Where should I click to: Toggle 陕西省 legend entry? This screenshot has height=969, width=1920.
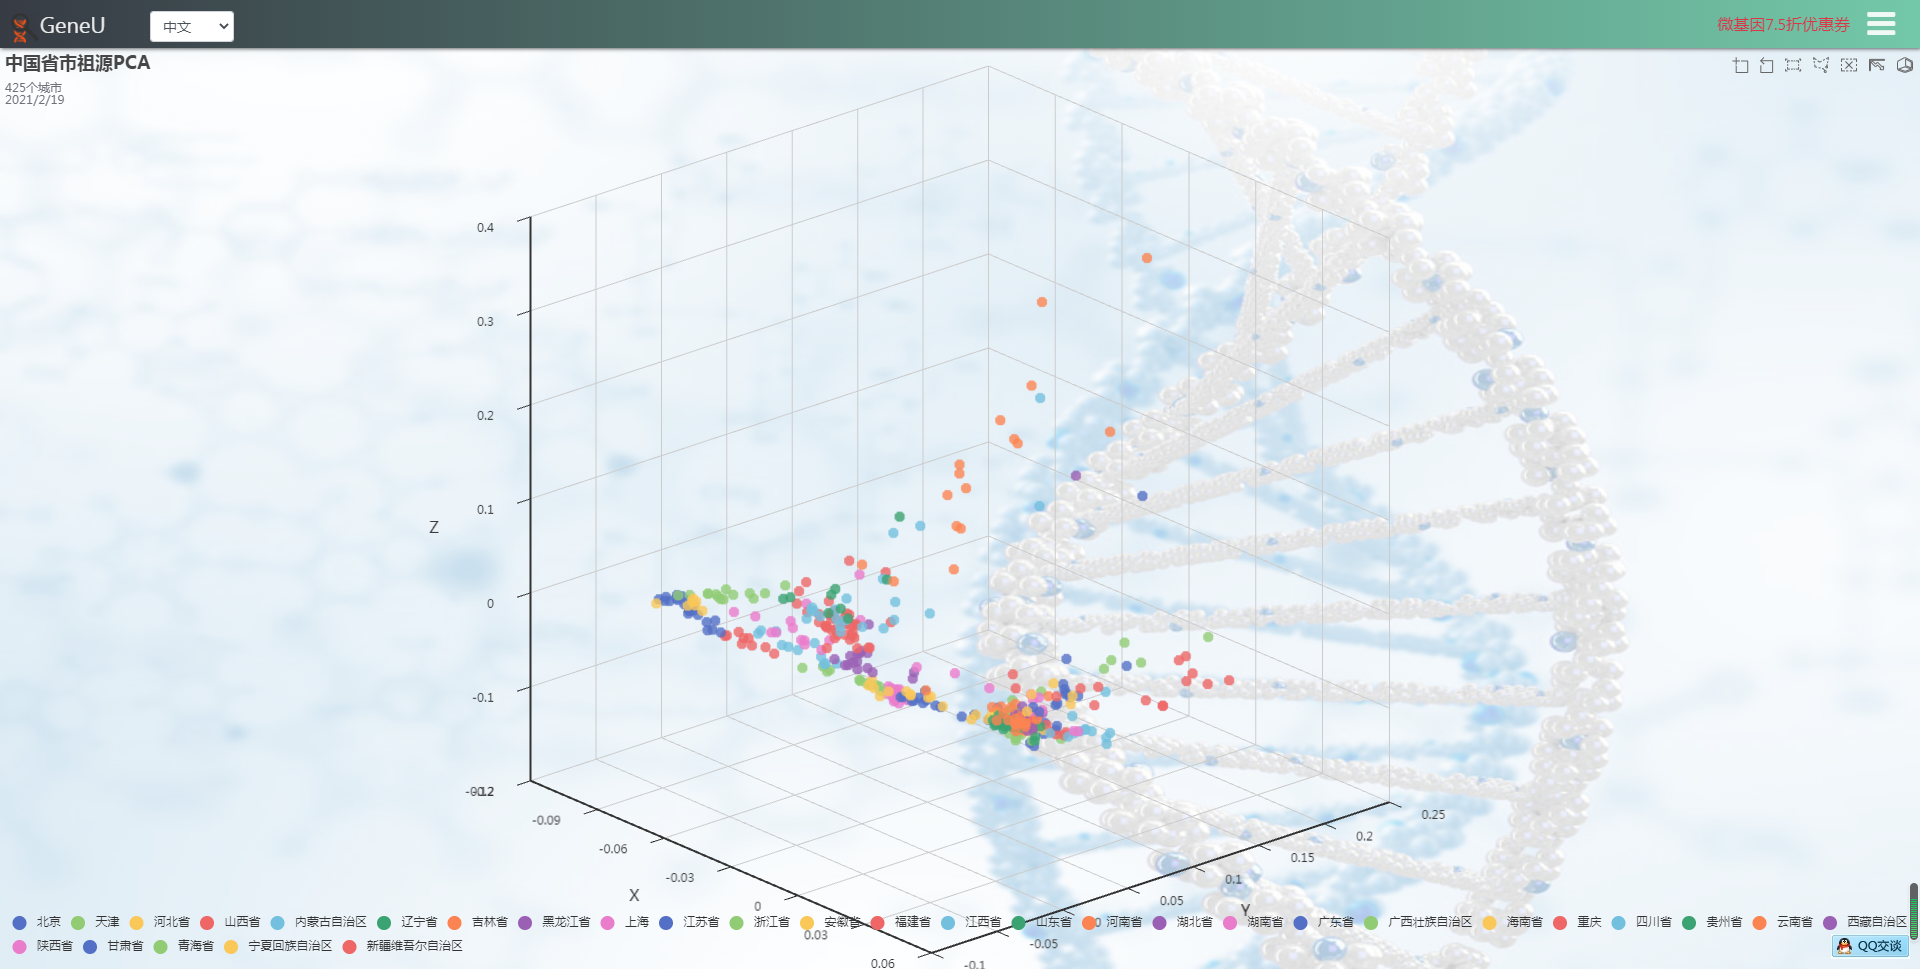click(x=43, y=946)
